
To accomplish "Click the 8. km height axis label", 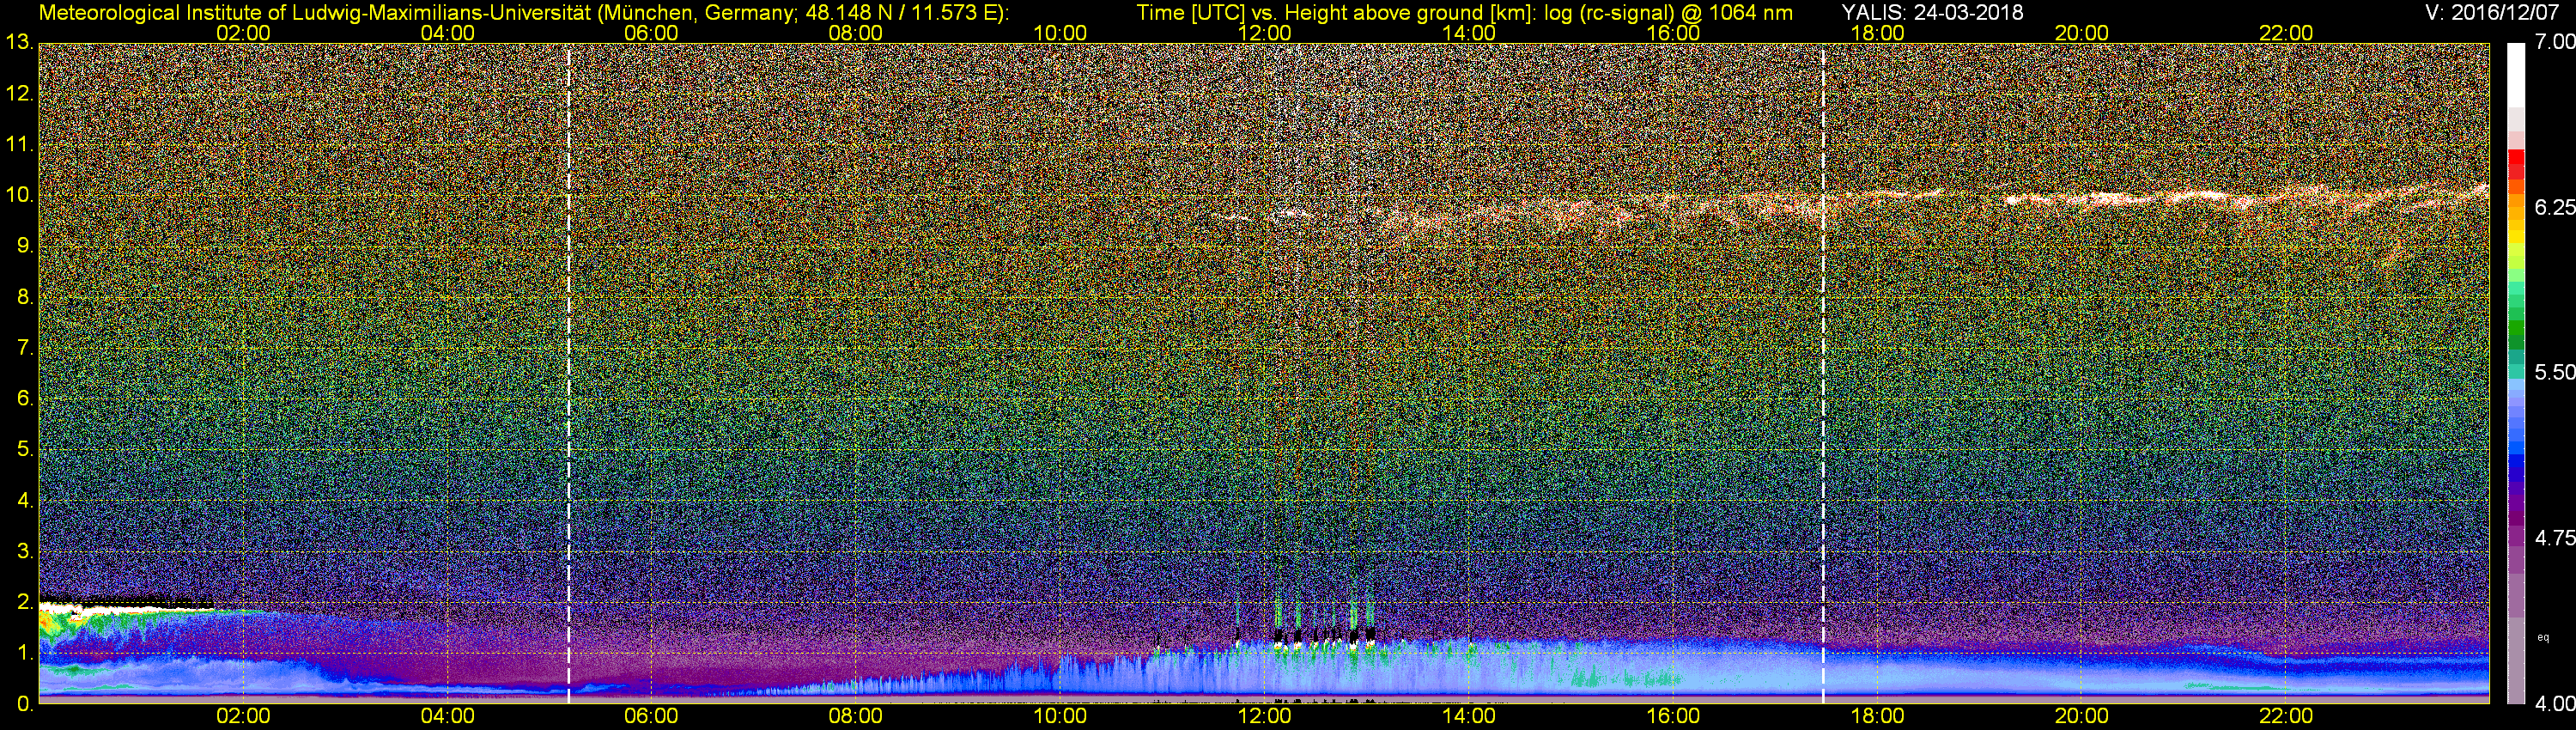I will pyautogui.click(x=24, y=297).
